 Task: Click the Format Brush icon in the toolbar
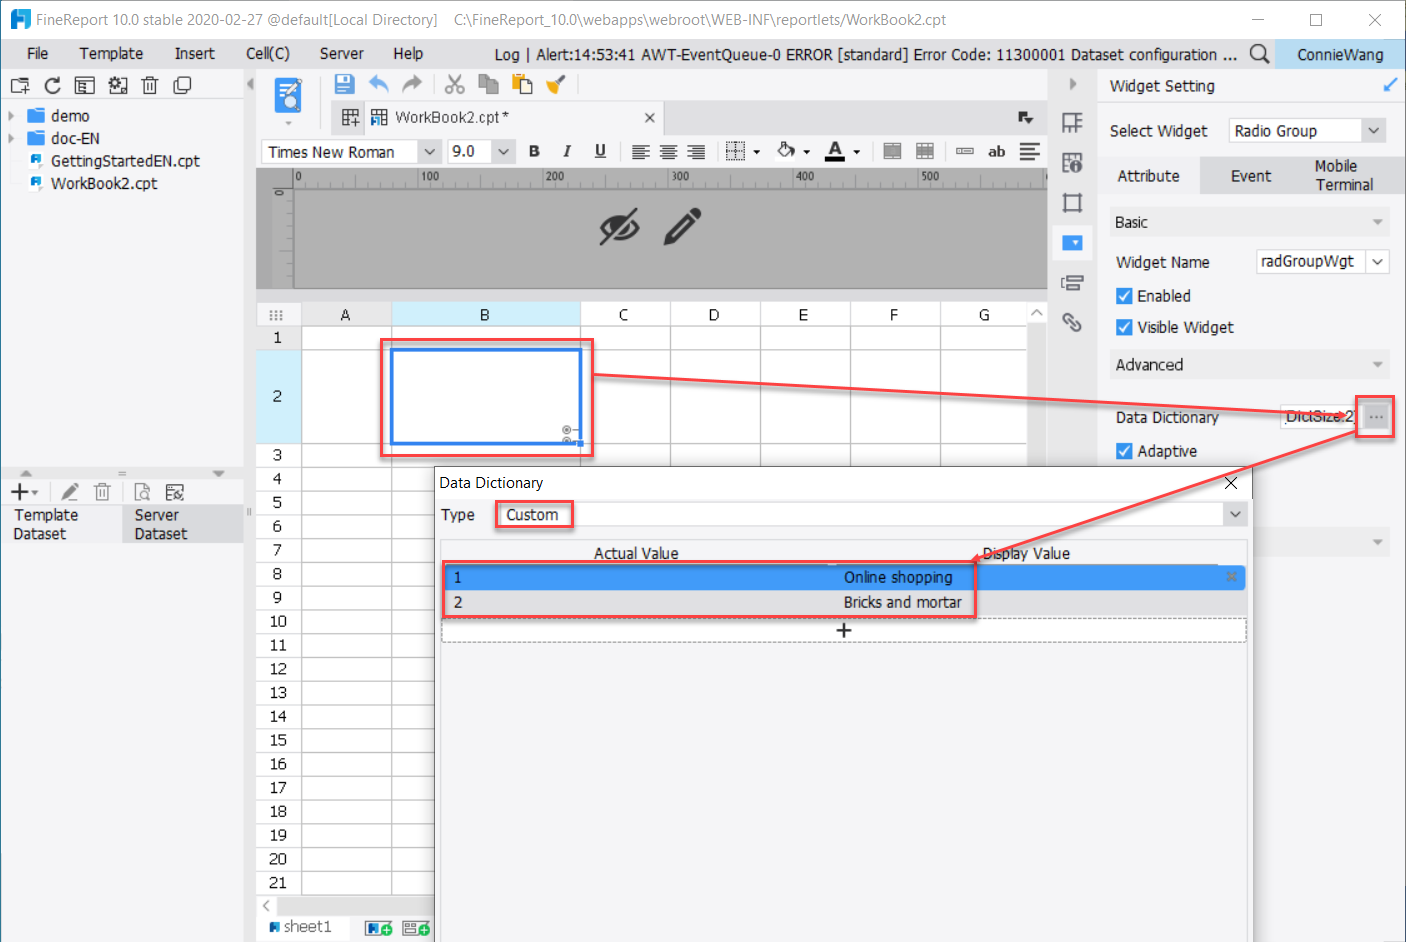click(557, 84)
